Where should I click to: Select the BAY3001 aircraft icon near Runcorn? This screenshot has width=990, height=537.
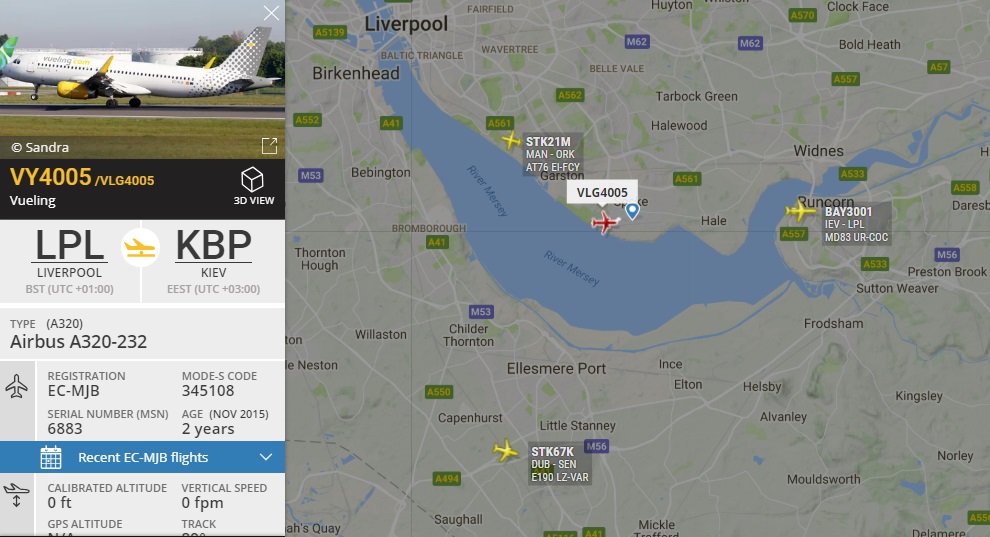tap(801, 210)
